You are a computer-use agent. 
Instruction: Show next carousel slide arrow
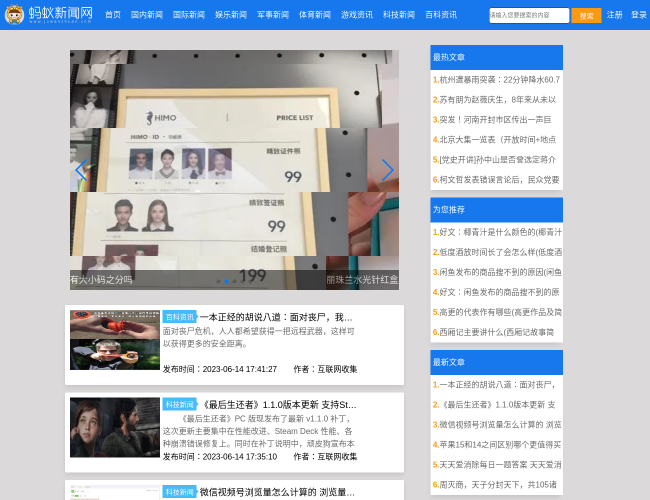(x=387, y=170)
